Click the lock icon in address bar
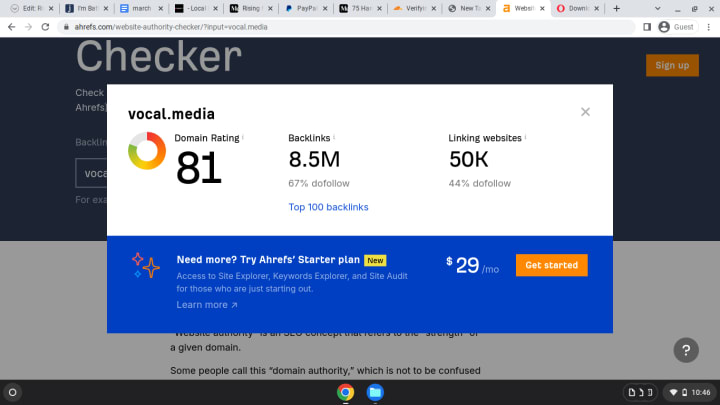The width and height of the screenshot is (720, 405). click(66, 27)
